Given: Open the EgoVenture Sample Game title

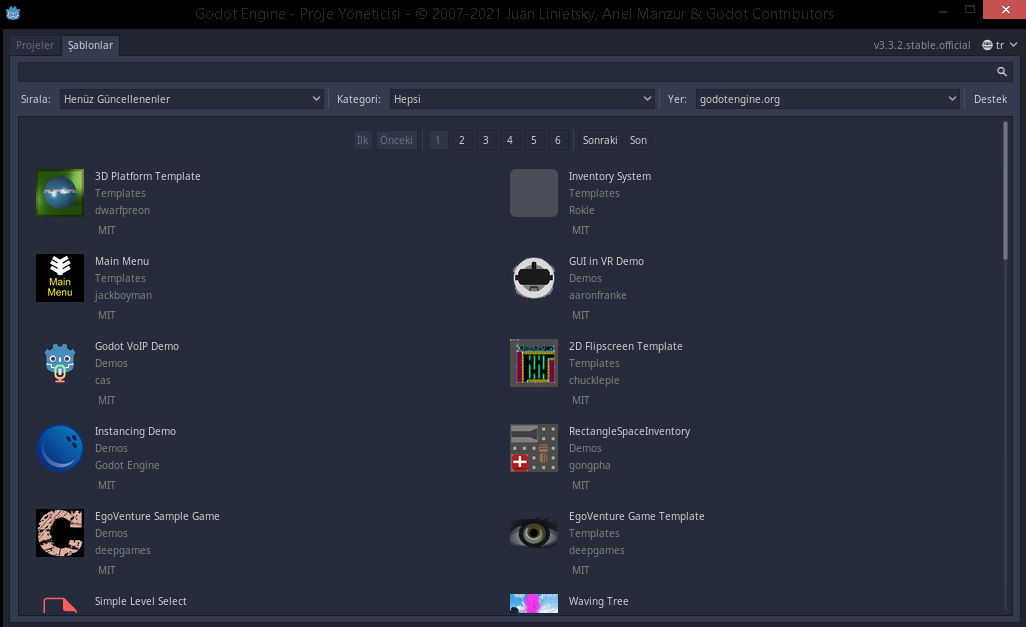Looking at the screenshot, I should 157,516.
